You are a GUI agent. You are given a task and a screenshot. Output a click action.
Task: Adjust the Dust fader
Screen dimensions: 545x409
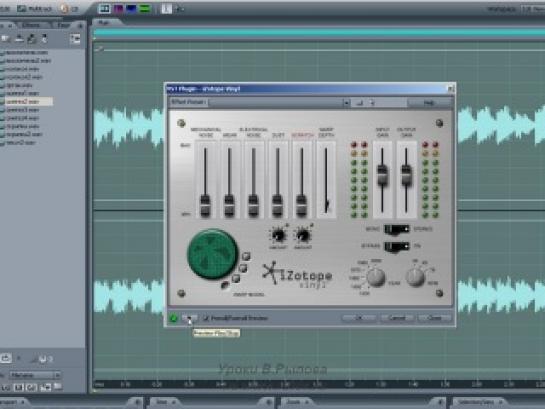point(277,206)
